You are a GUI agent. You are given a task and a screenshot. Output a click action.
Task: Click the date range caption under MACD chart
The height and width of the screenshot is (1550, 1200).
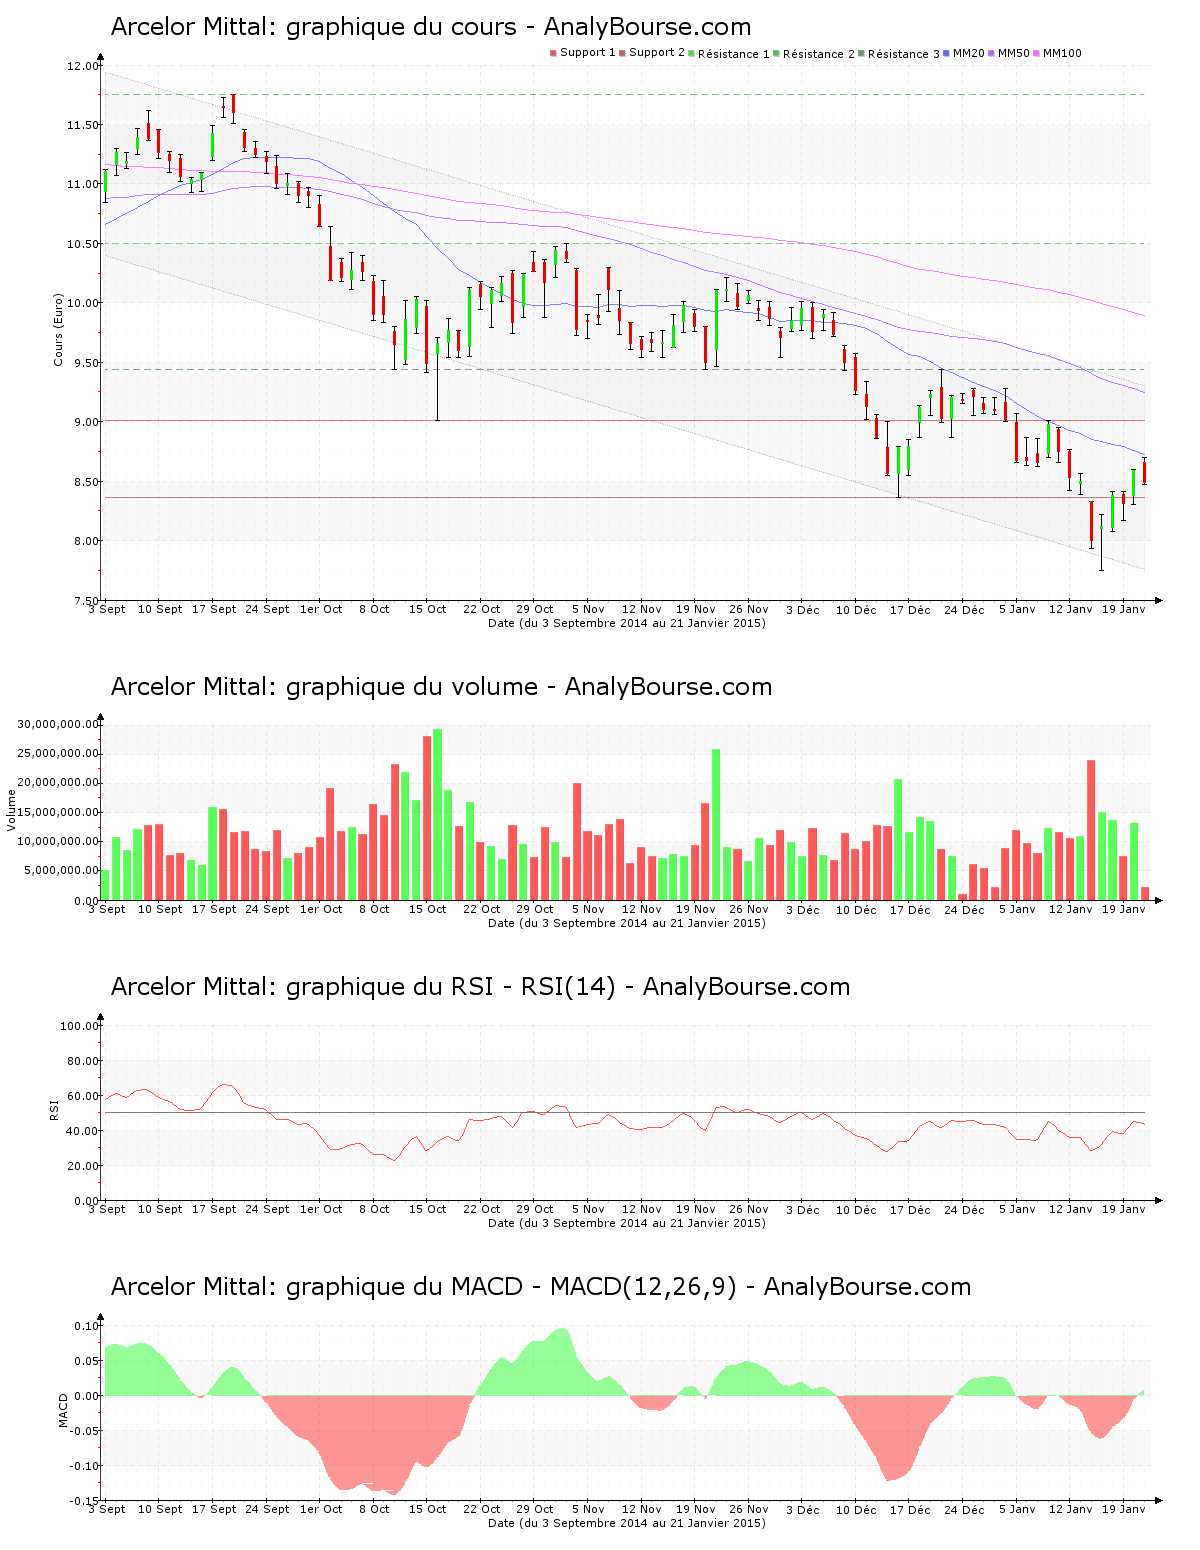627,1523
